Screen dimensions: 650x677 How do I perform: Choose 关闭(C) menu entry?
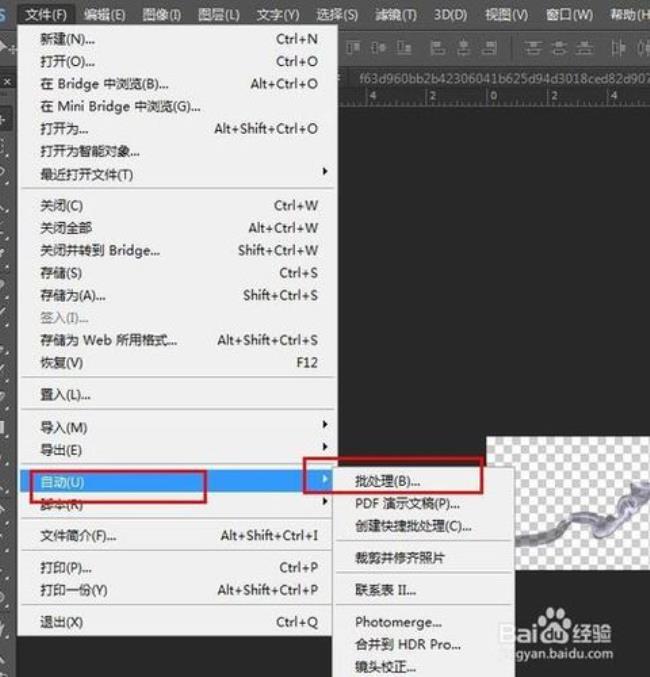178,206
